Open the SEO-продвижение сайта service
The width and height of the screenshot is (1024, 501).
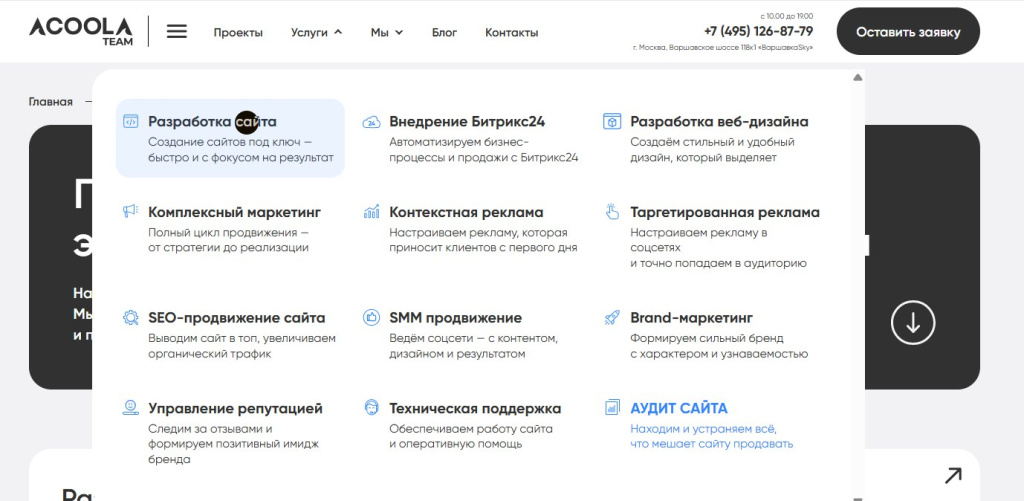236,318
